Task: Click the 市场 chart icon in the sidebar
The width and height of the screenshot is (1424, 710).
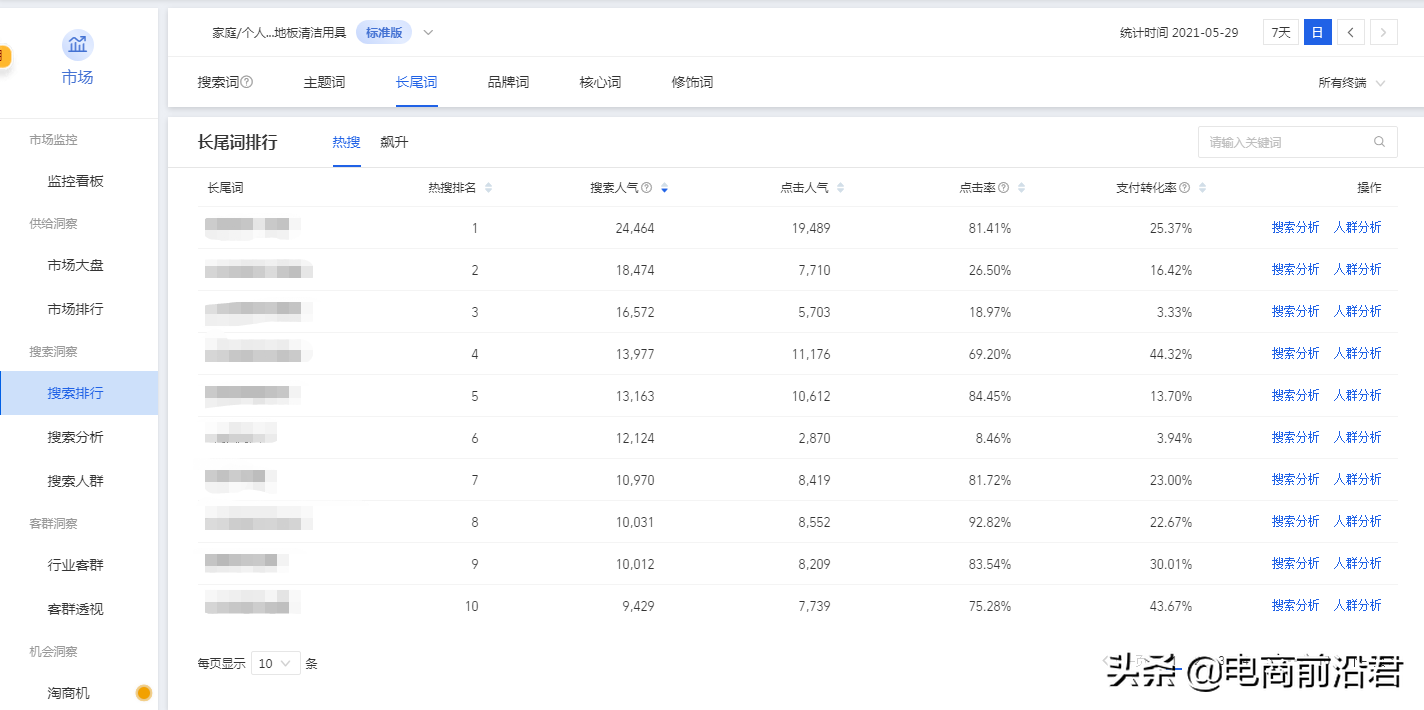Action: [x=77, y=45]
